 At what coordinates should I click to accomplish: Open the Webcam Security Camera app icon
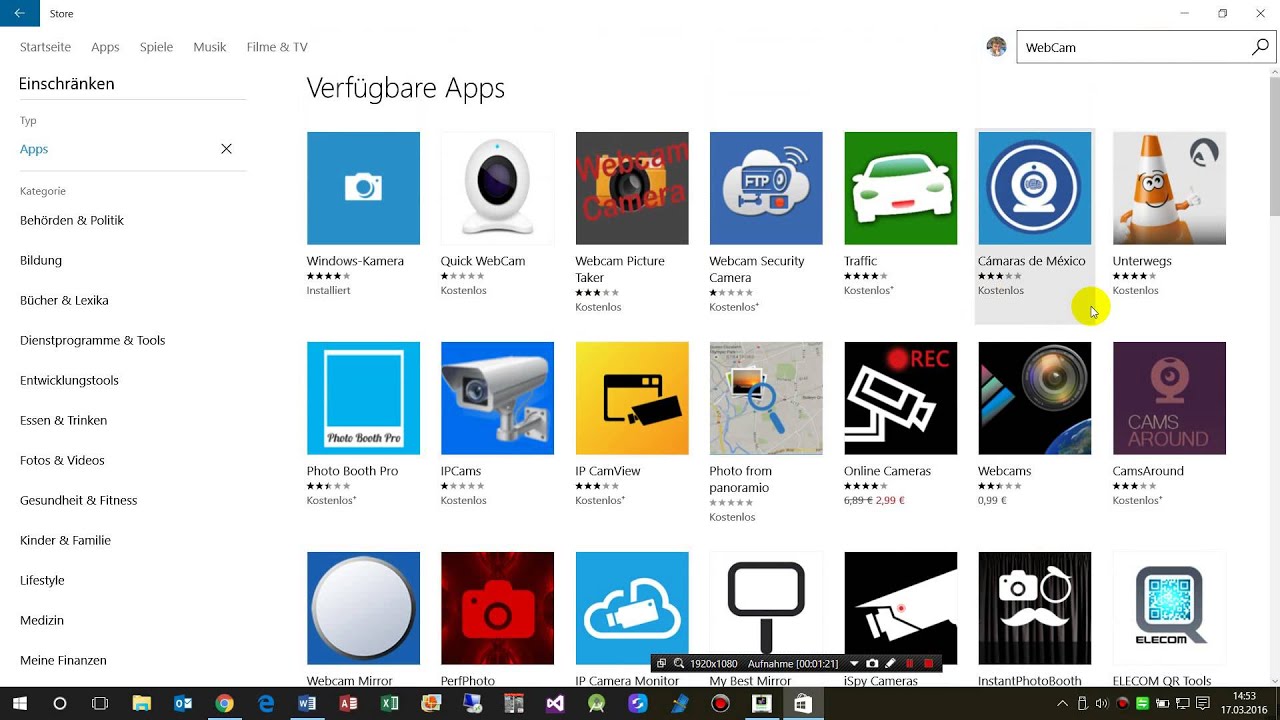[x=766, y=188]
